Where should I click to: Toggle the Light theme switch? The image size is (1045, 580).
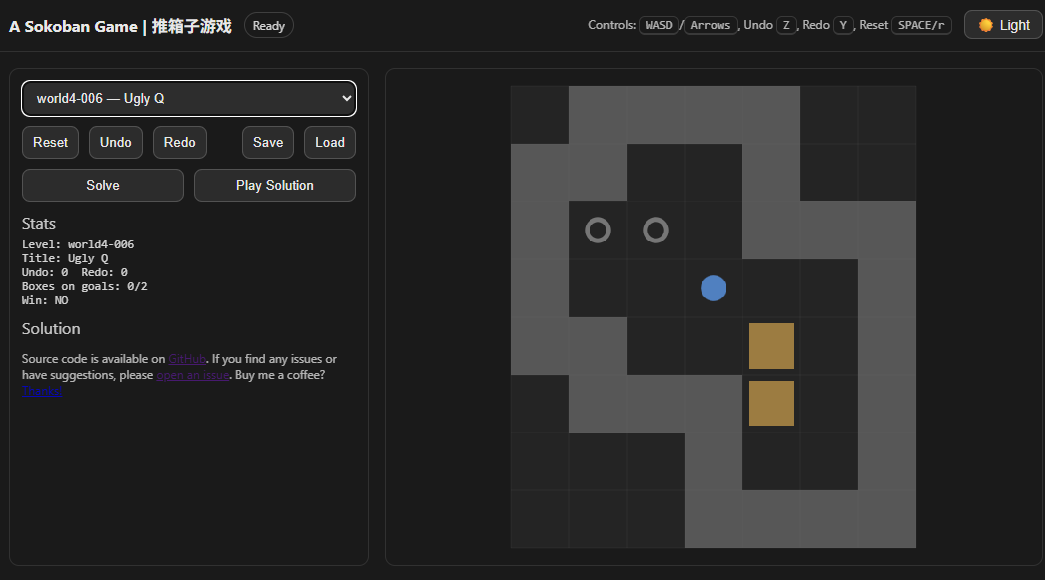click(x=1003, y=25)
